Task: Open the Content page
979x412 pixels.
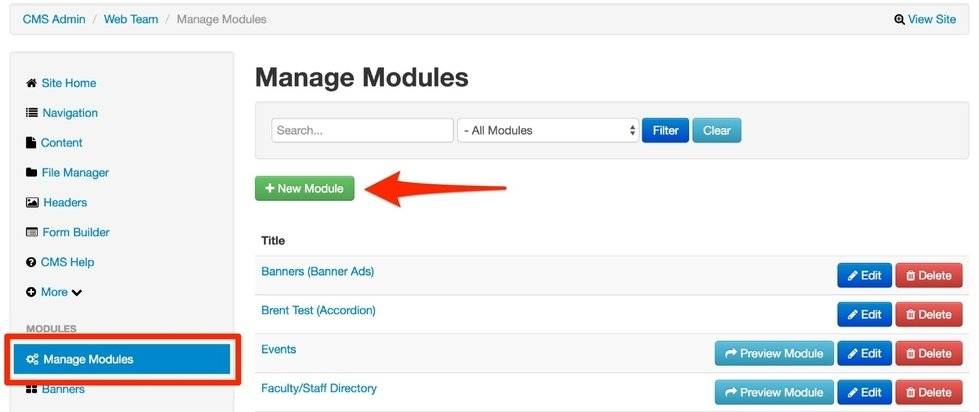Action: [x=61, y=143]
